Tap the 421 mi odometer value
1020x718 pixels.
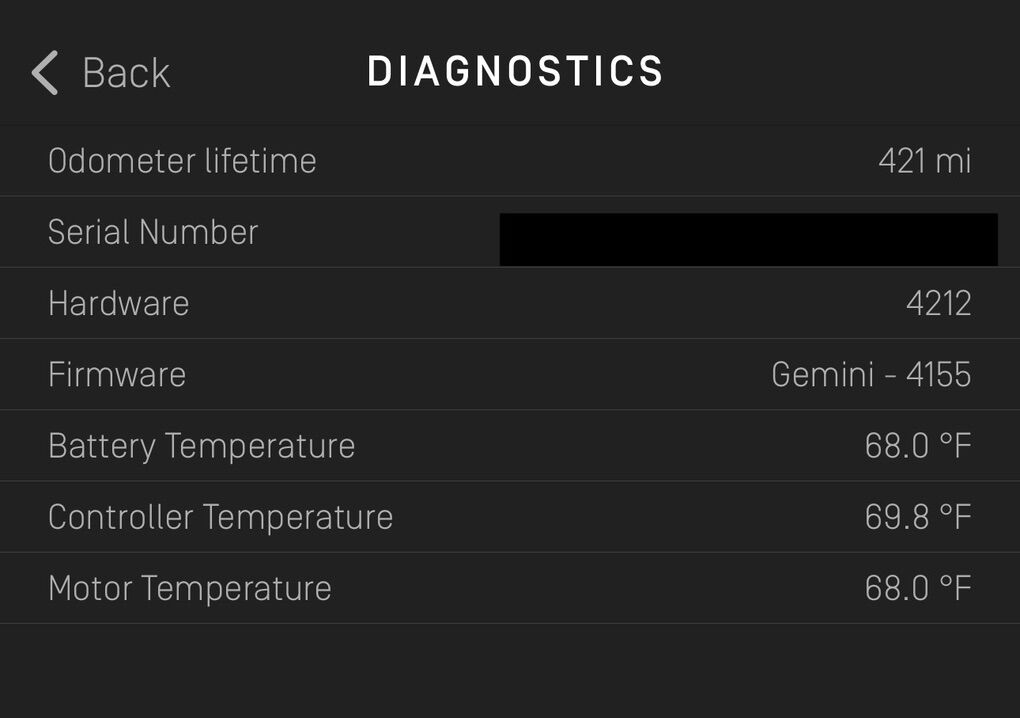pos(924,161)
